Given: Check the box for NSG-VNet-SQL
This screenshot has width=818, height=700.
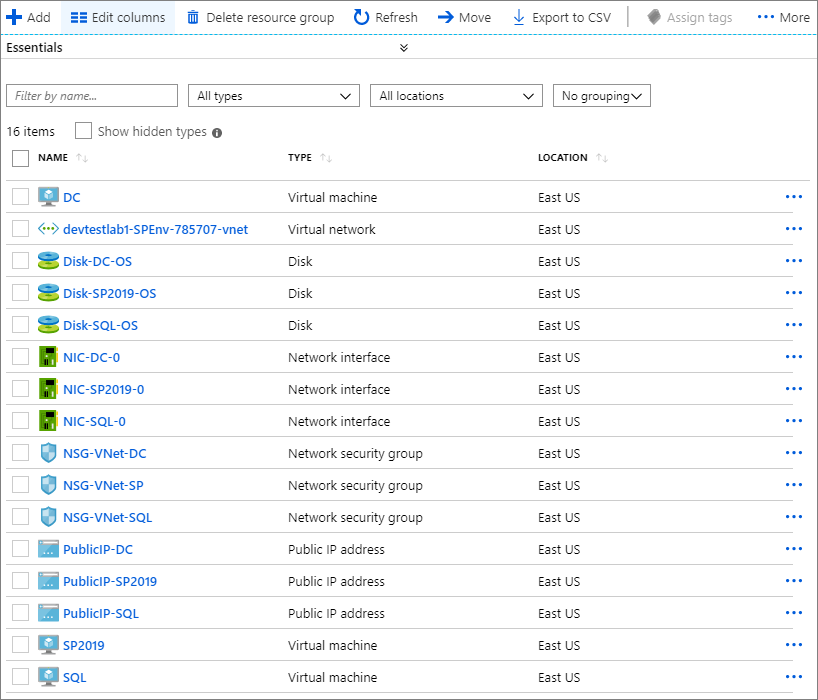Looking at the screenshot, I should 20,516.
